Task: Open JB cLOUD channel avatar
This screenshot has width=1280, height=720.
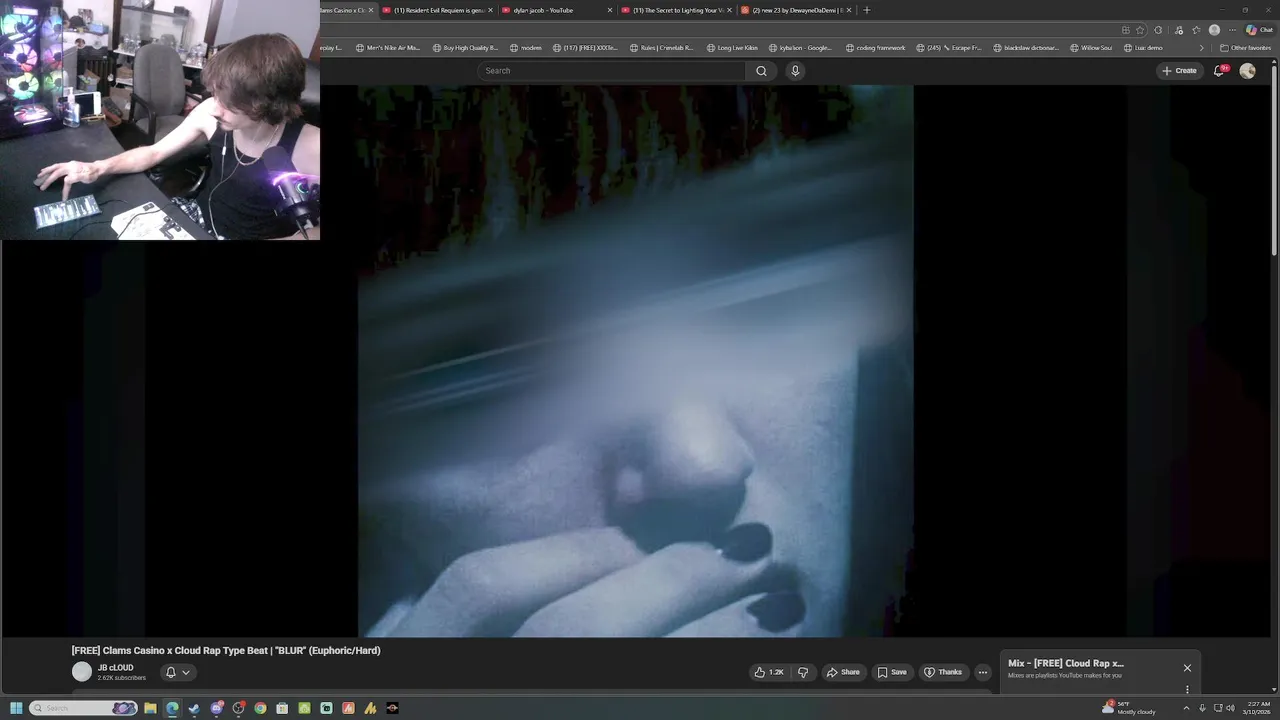Action: (82, 672)
